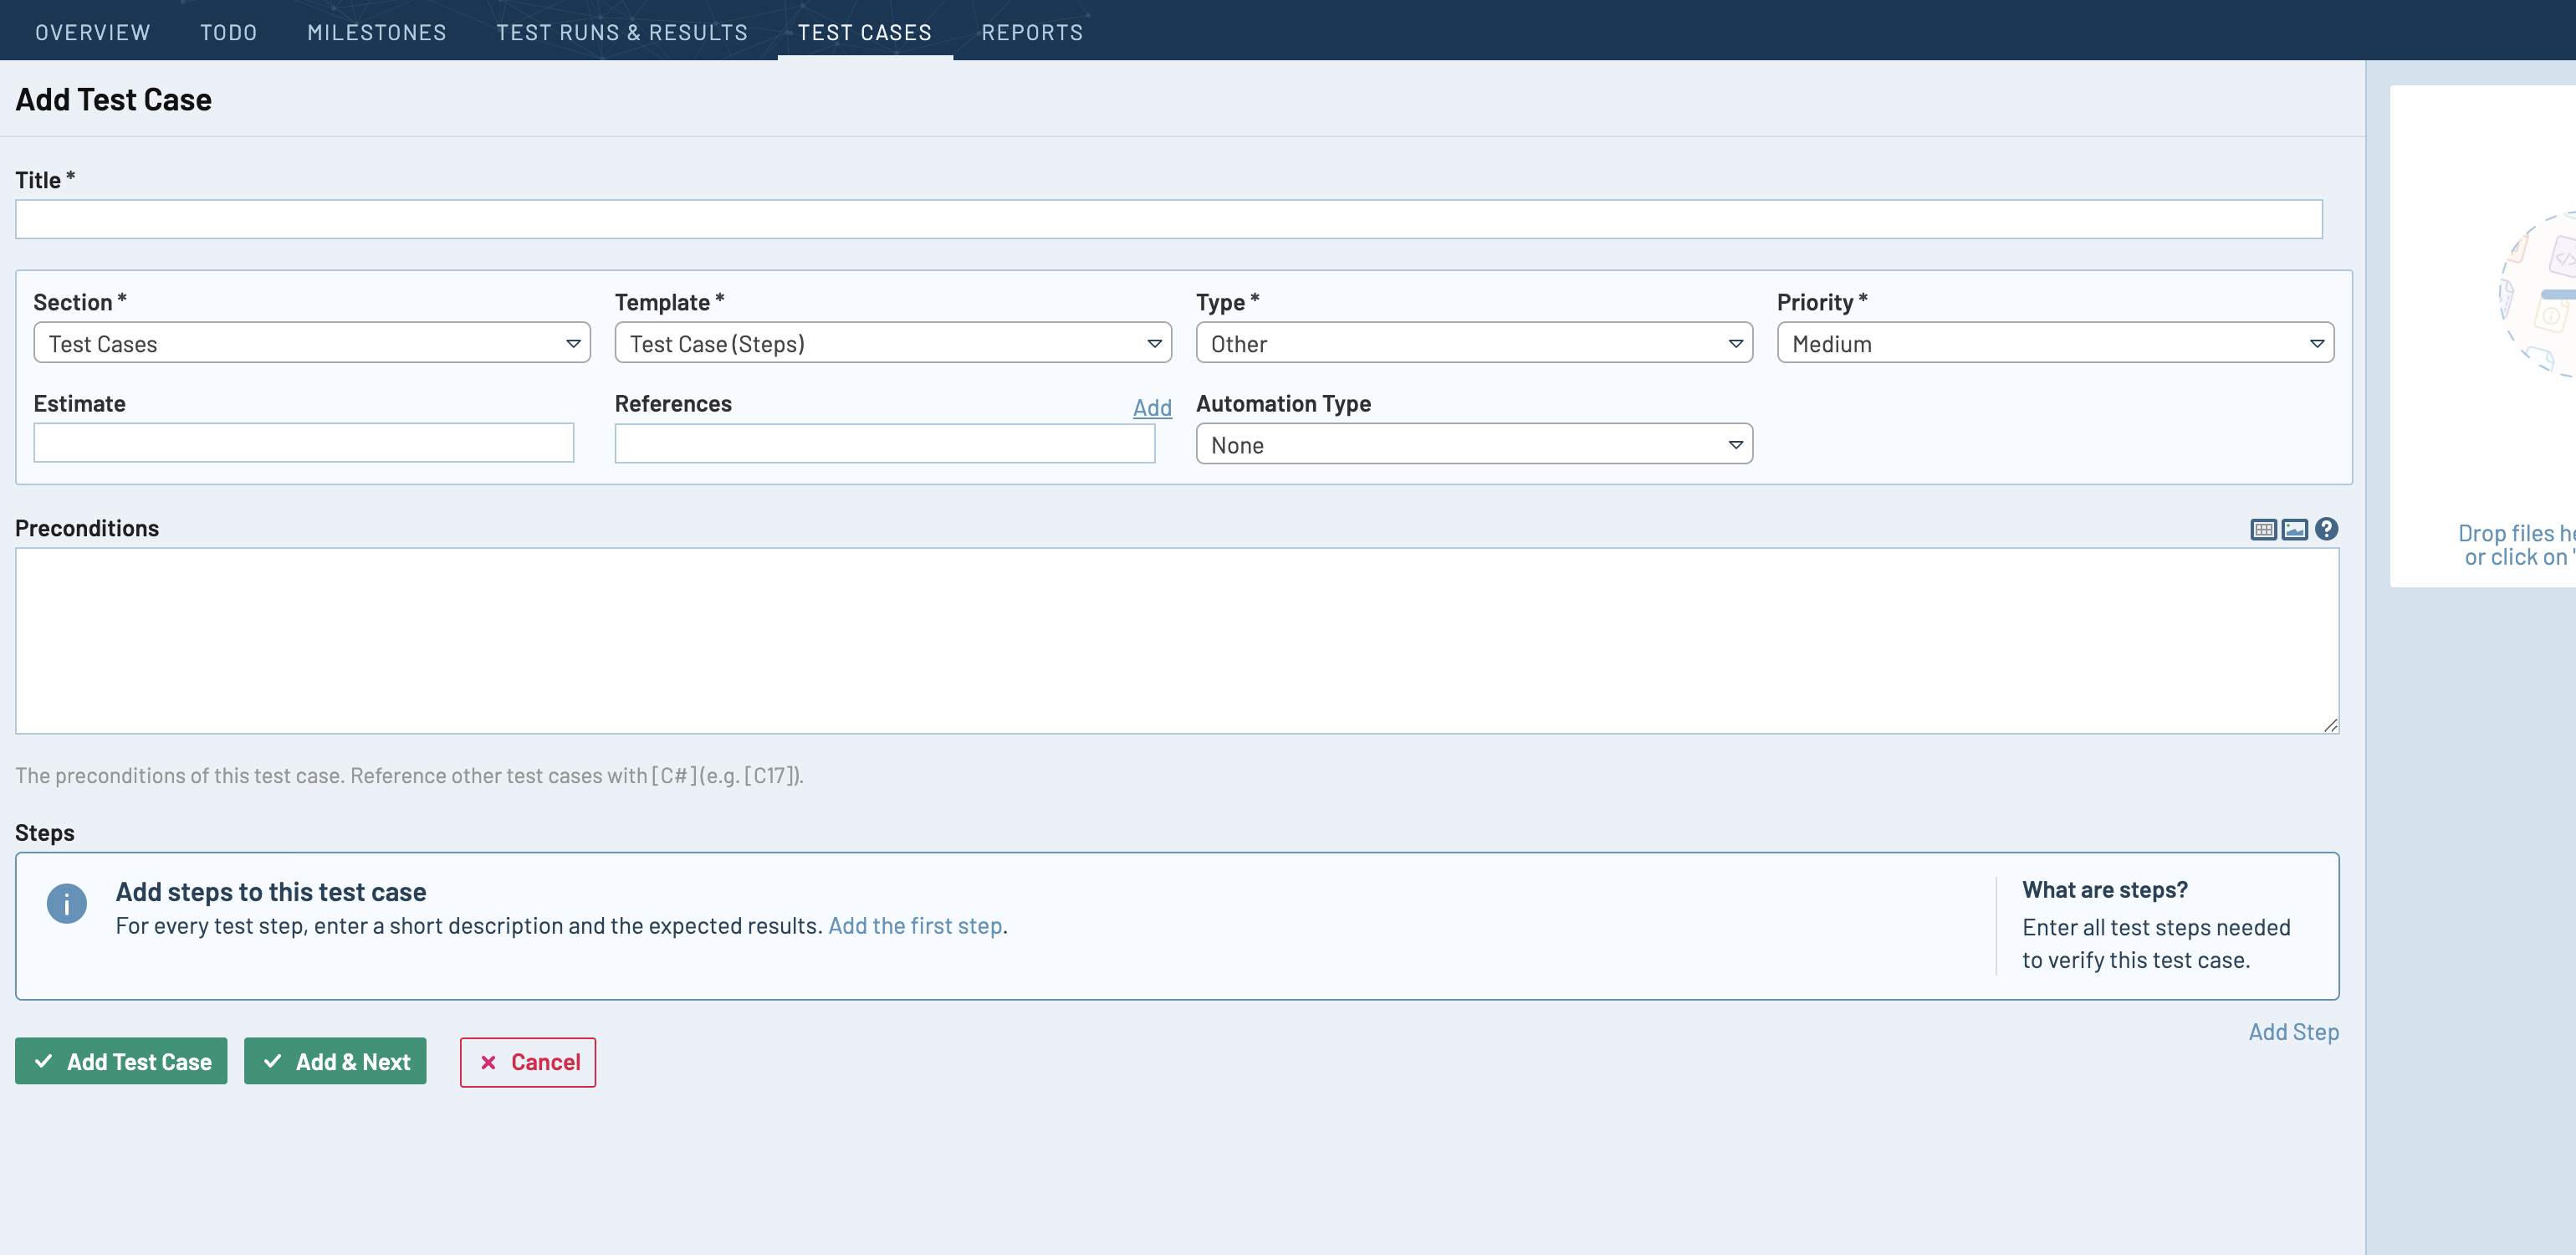The width and height of the screenshot is (2576, 1255).
Task: Open the Reports tab
Action: point(1032,32)
